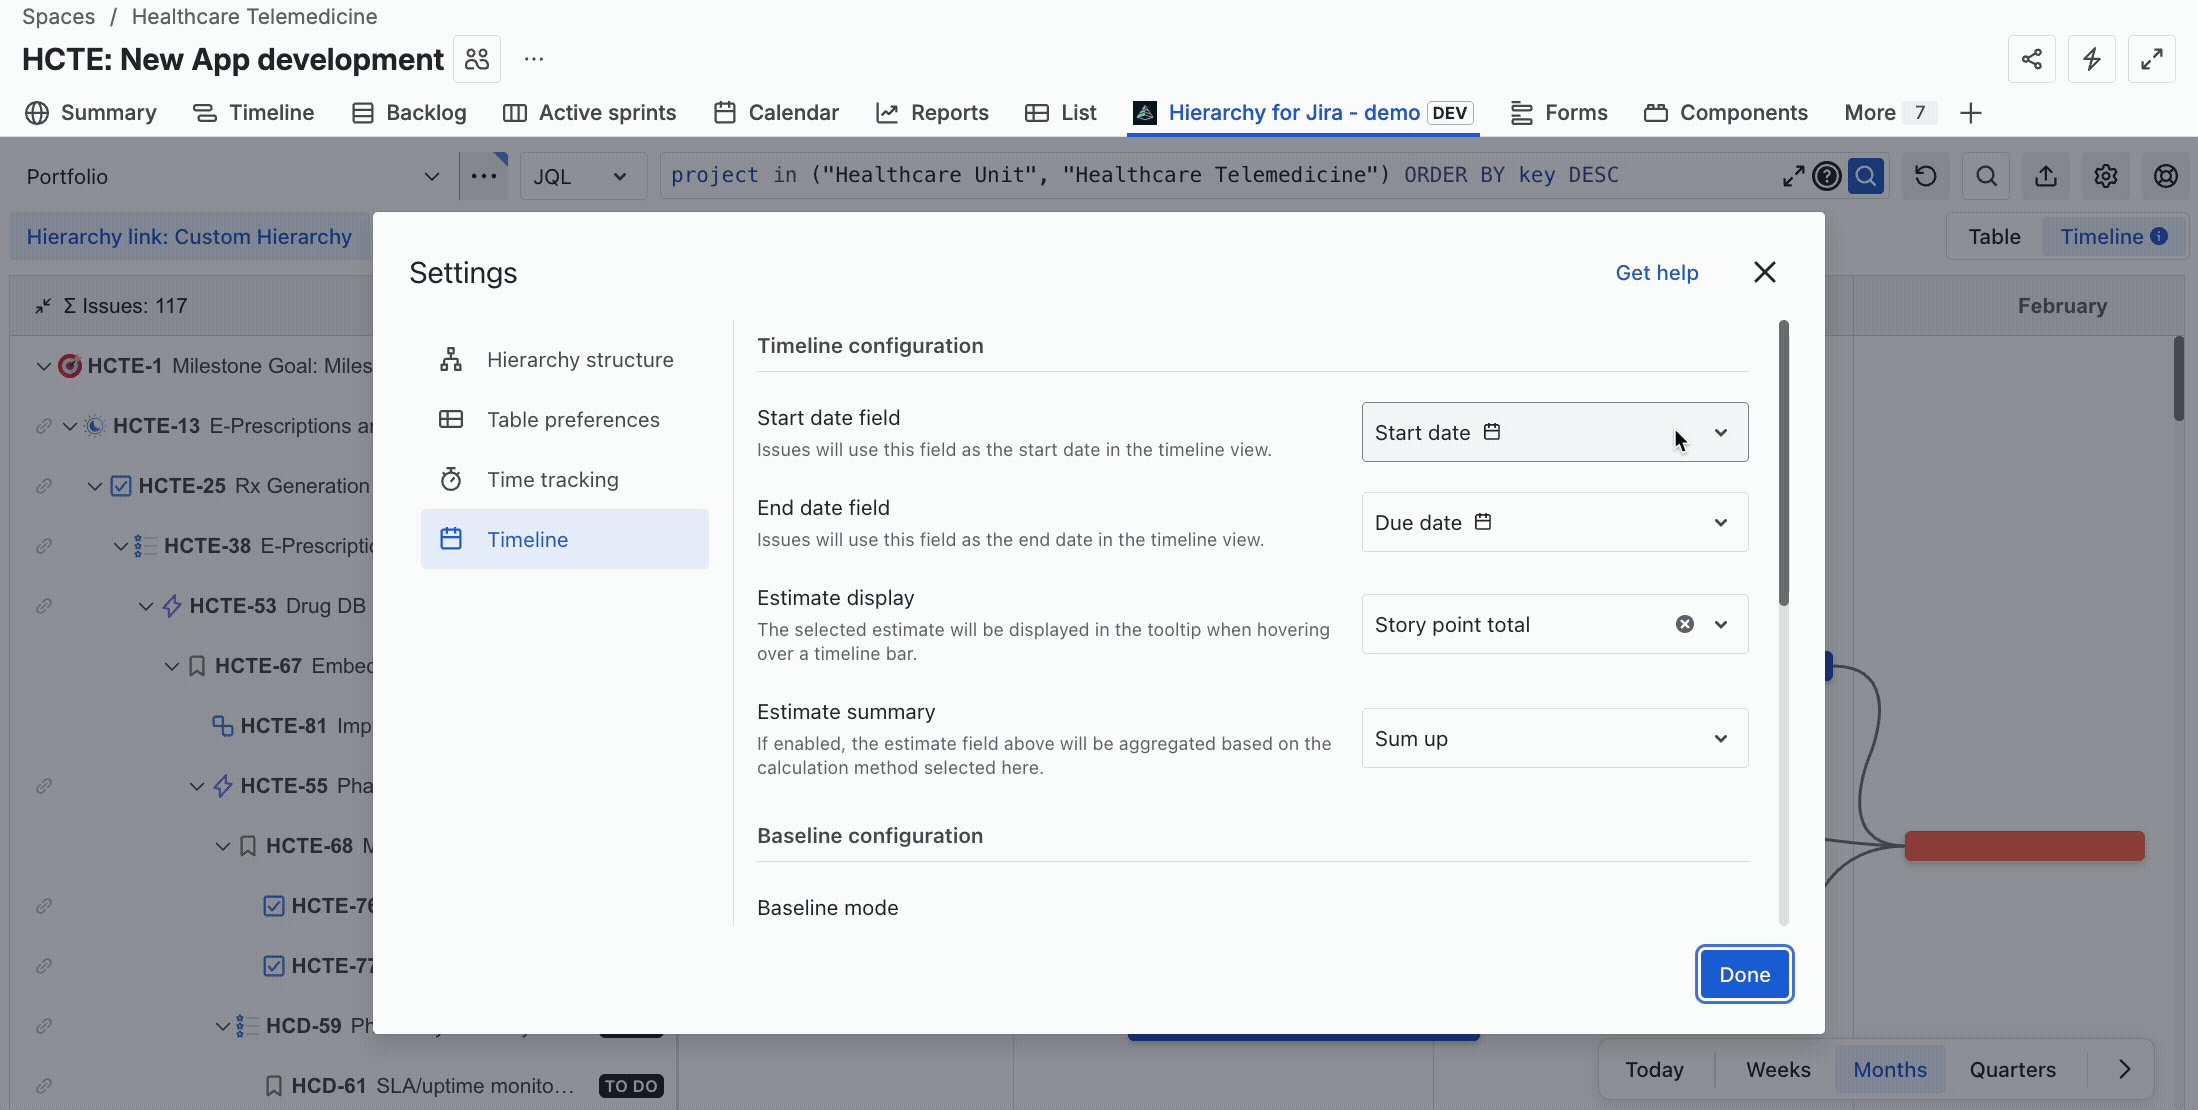Open the Start date field dropdown
This screenshot has width=2198, height=1110.
1555,432
